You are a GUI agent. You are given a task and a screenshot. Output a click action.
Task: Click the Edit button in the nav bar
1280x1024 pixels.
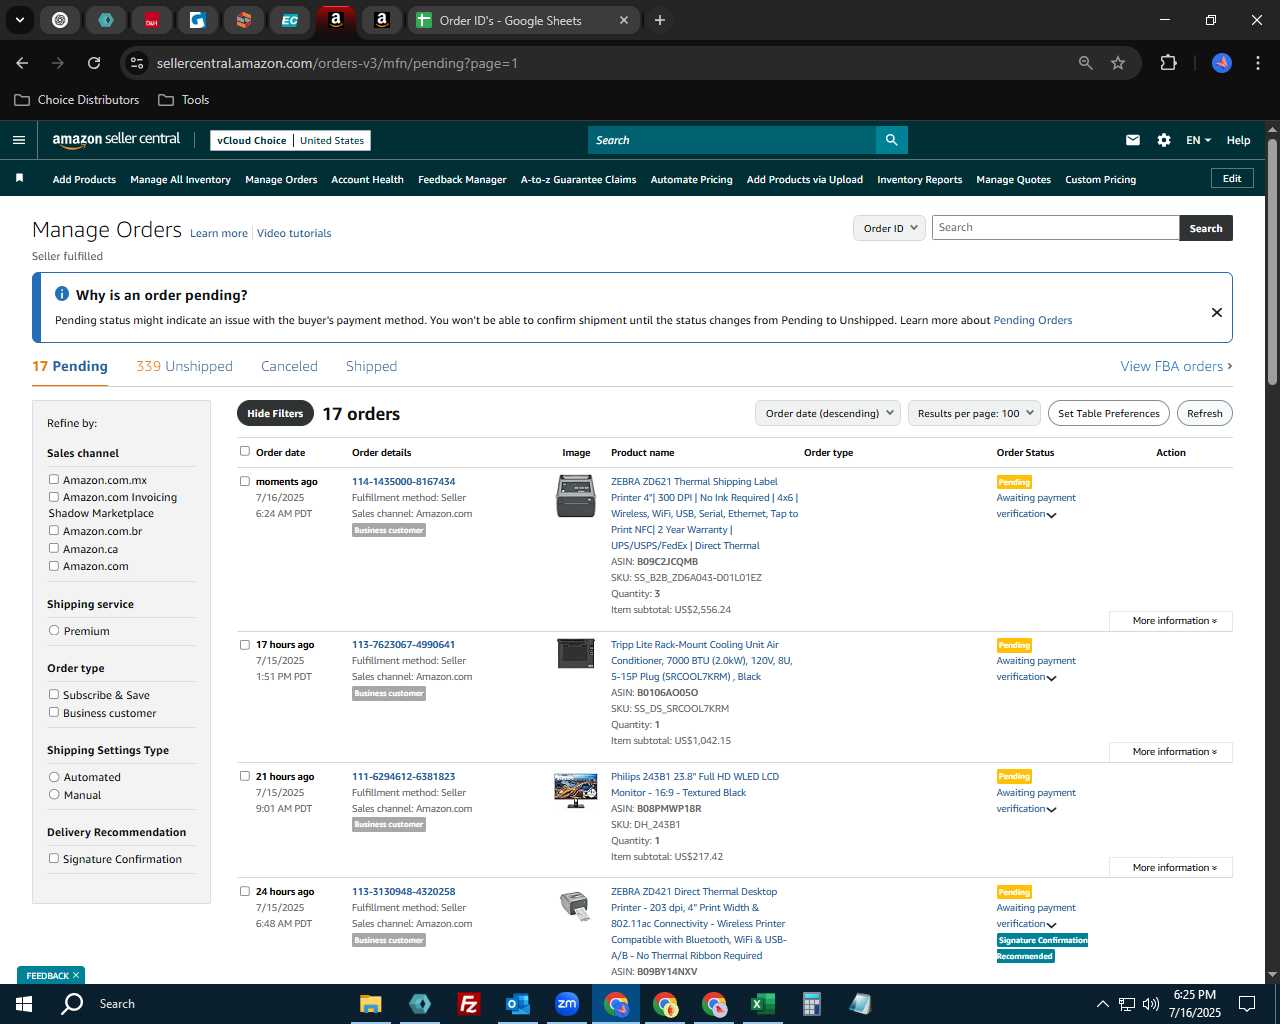(1232, 178)
